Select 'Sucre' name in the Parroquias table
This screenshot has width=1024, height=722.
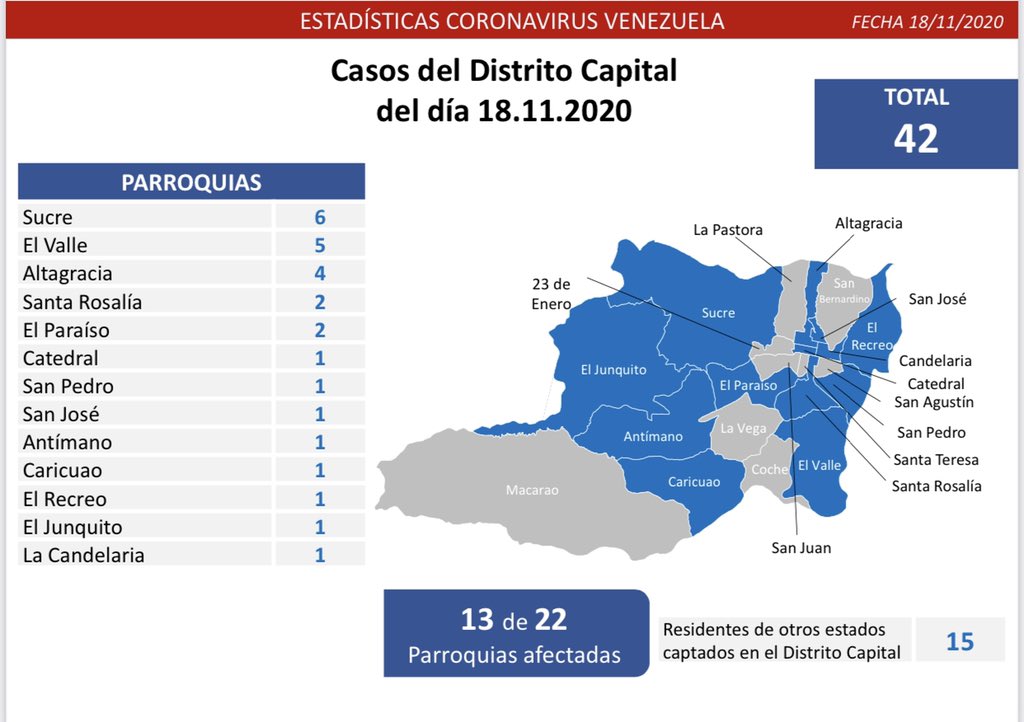coord(48,217)
